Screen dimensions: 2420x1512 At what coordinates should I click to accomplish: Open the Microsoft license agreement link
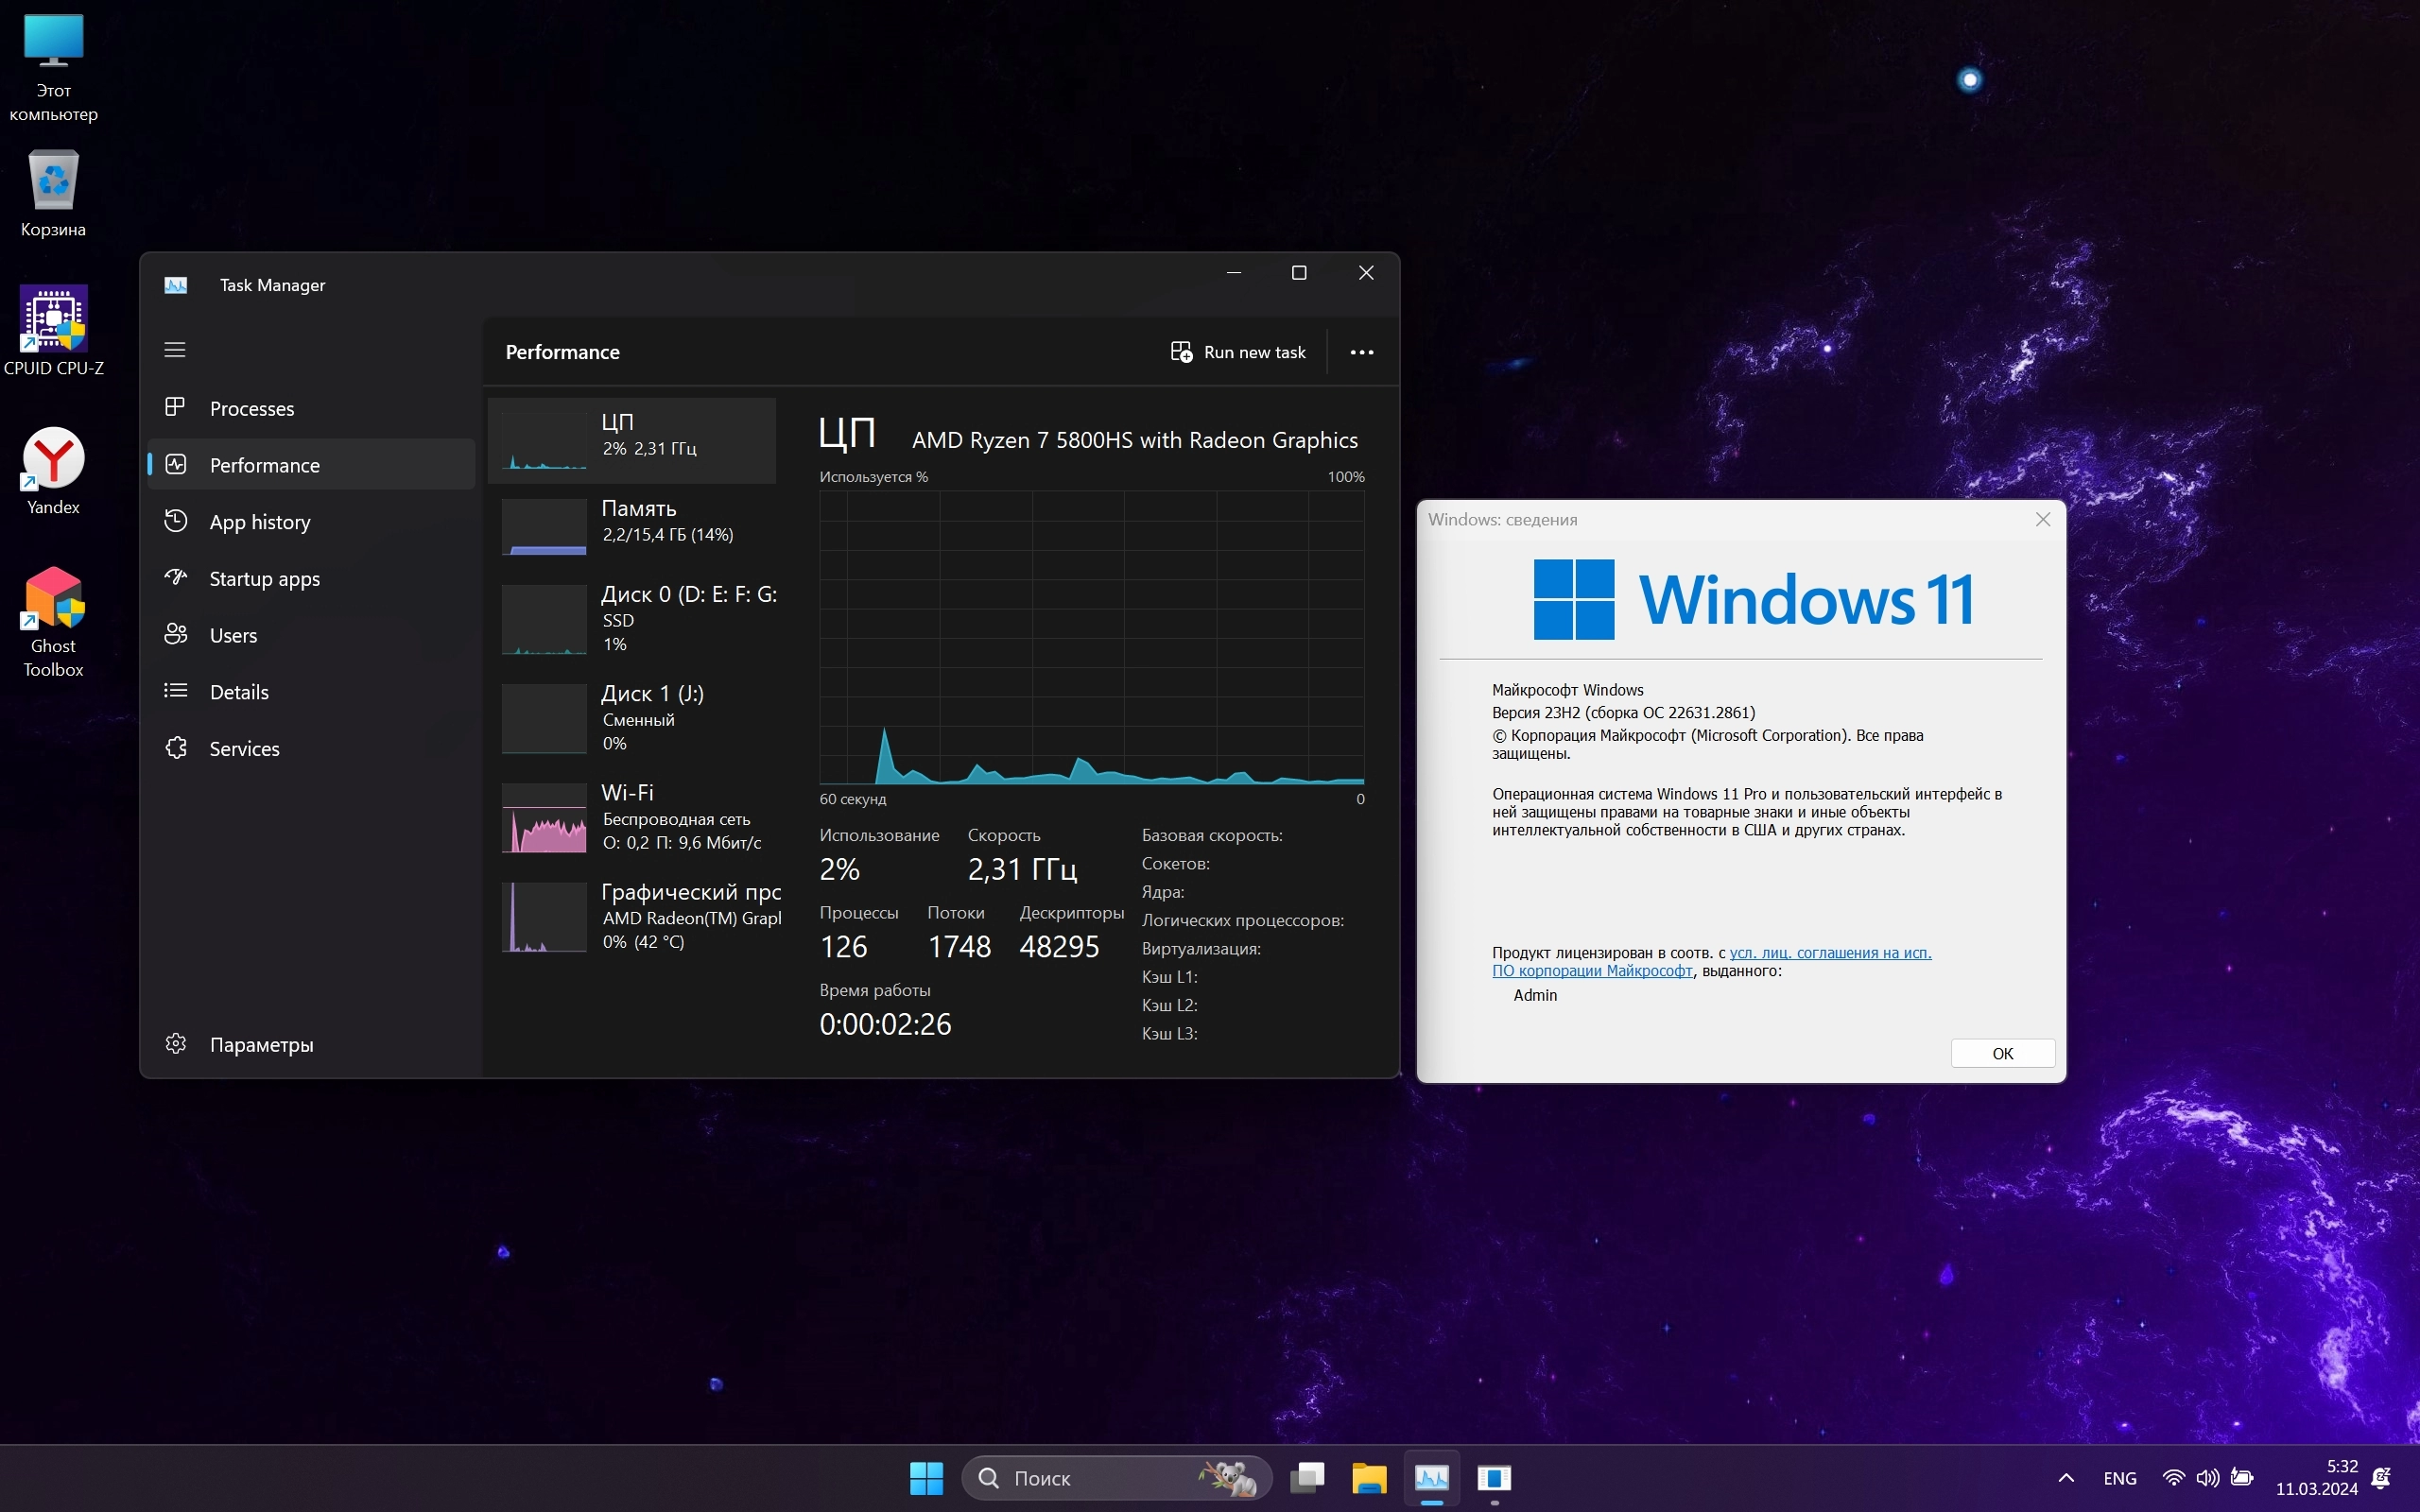[1829, 953]
